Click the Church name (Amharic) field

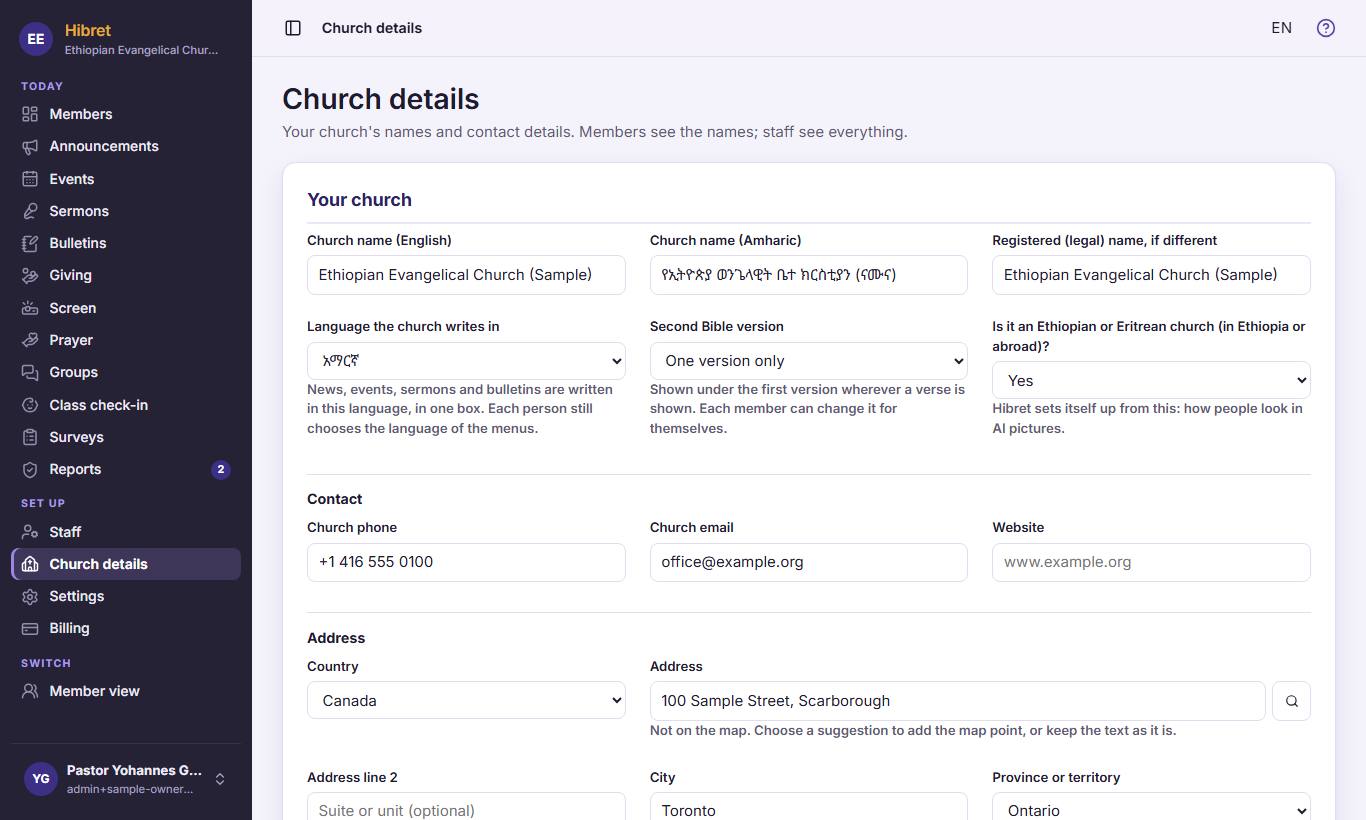click(809, 275)
